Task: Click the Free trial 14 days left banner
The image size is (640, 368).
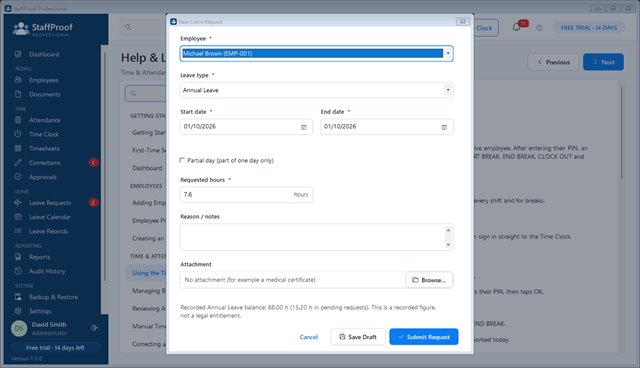Action: pyautogui.click(x=55, y=348)
